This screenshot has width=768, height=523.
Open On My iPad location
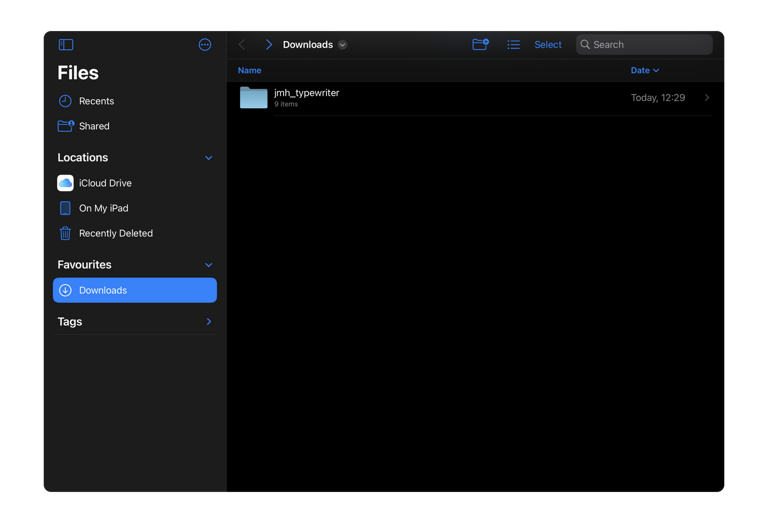tap(135, 208)
